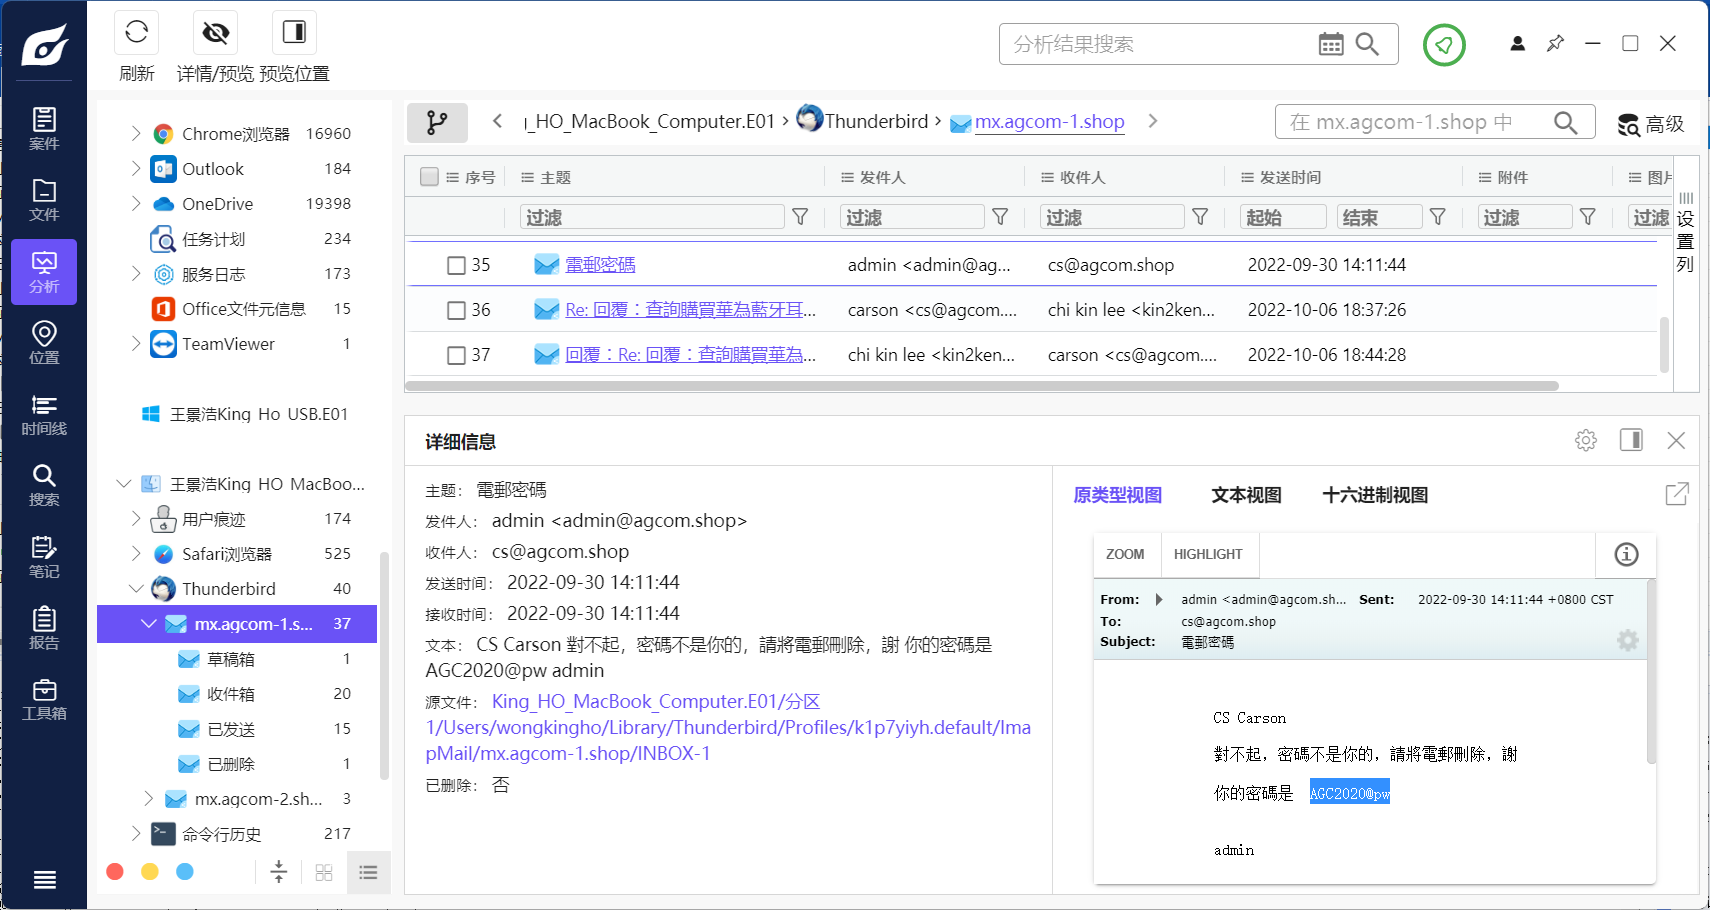Click the filter funnel for 主题 column
Image resolution: width=1710 pixels, height=910 pixels.
800,217
